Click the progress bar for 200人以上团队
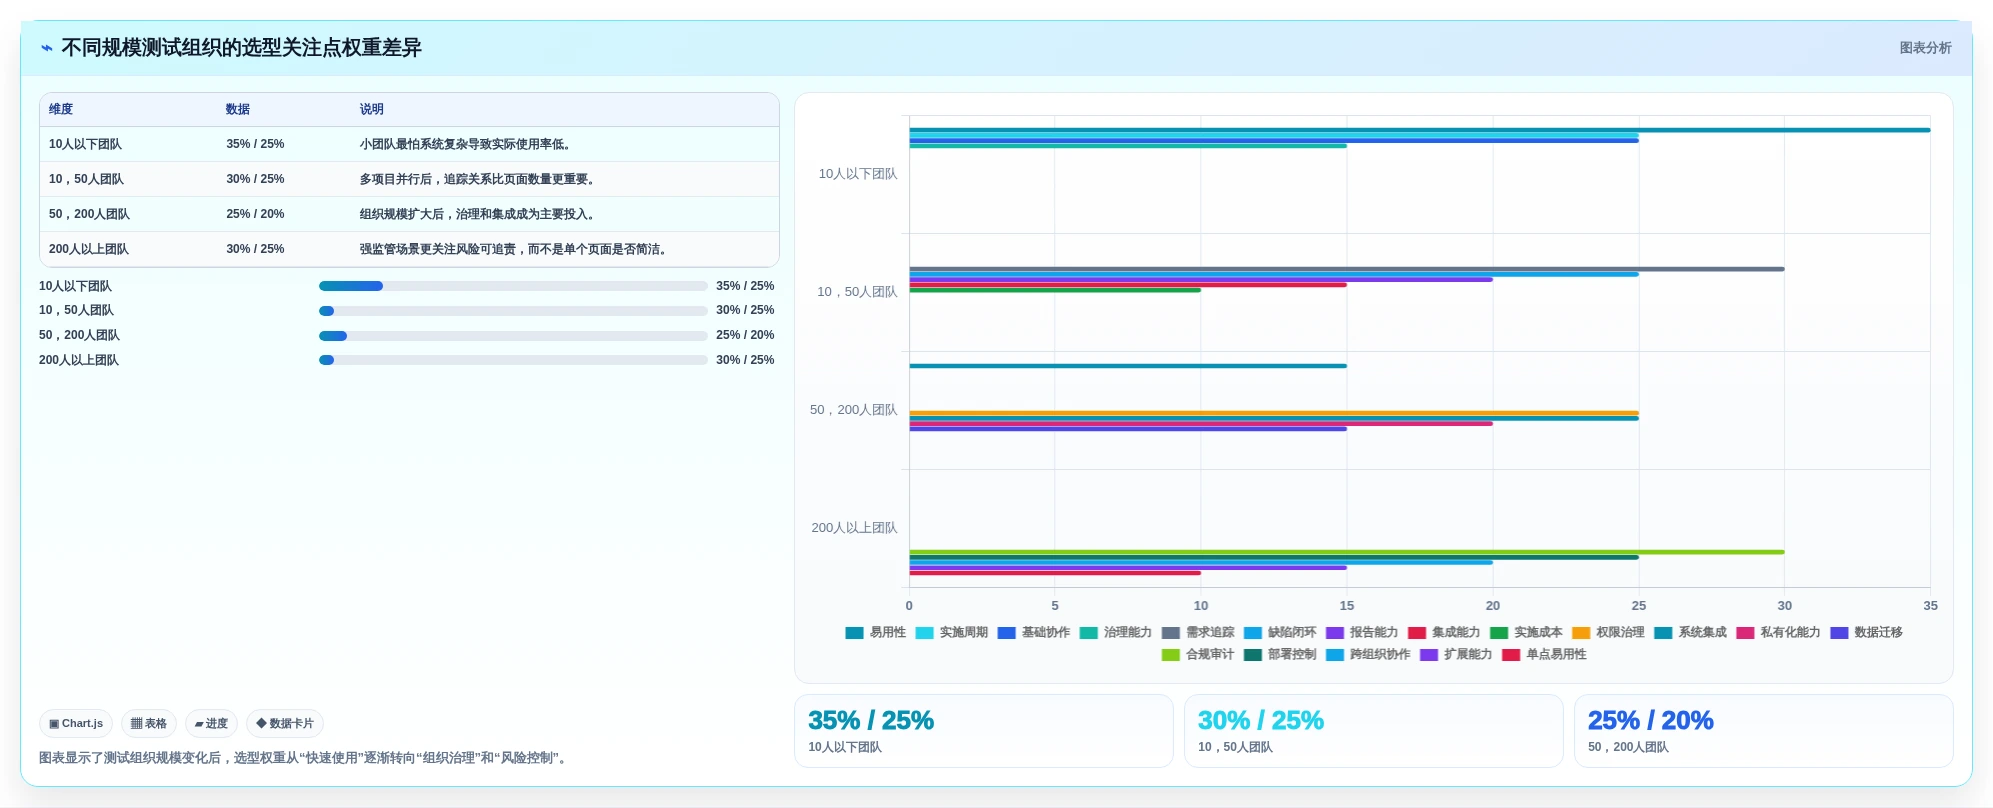This screenshot has height=808, width=1993. pos(513,360)
